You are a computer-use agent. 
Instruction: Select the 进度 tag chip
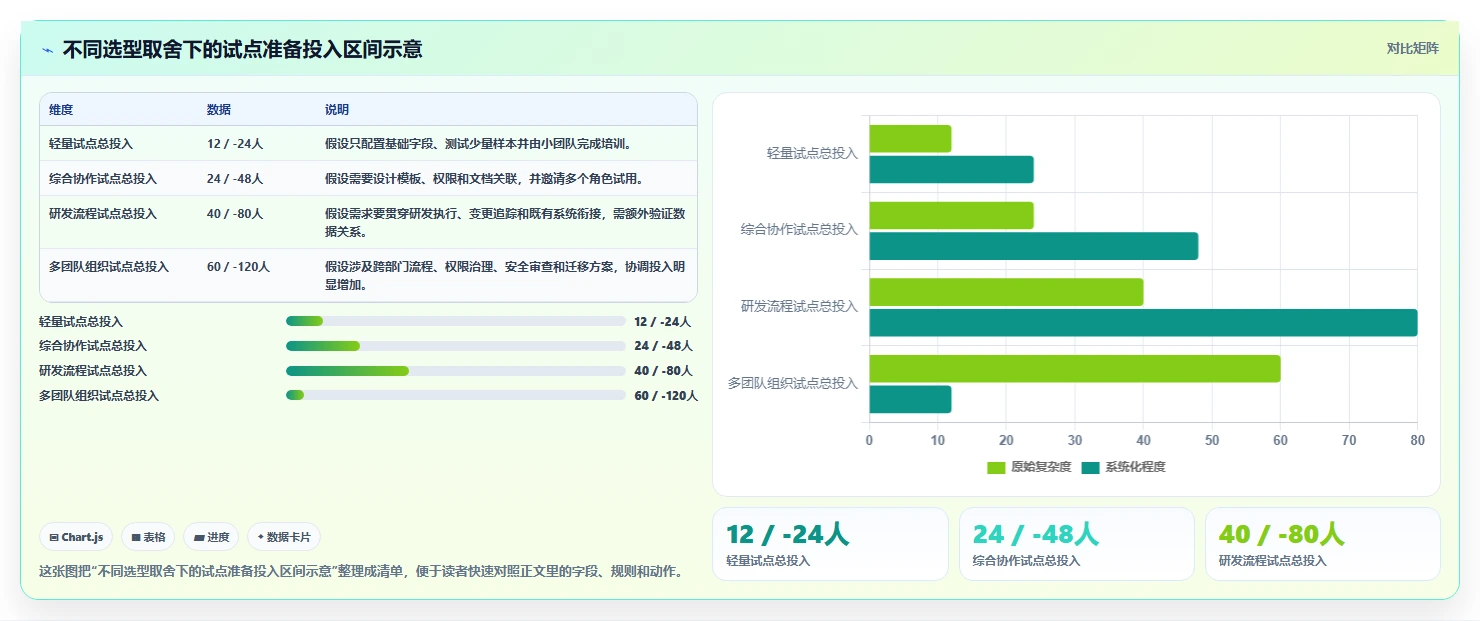(x=212, y=537)
